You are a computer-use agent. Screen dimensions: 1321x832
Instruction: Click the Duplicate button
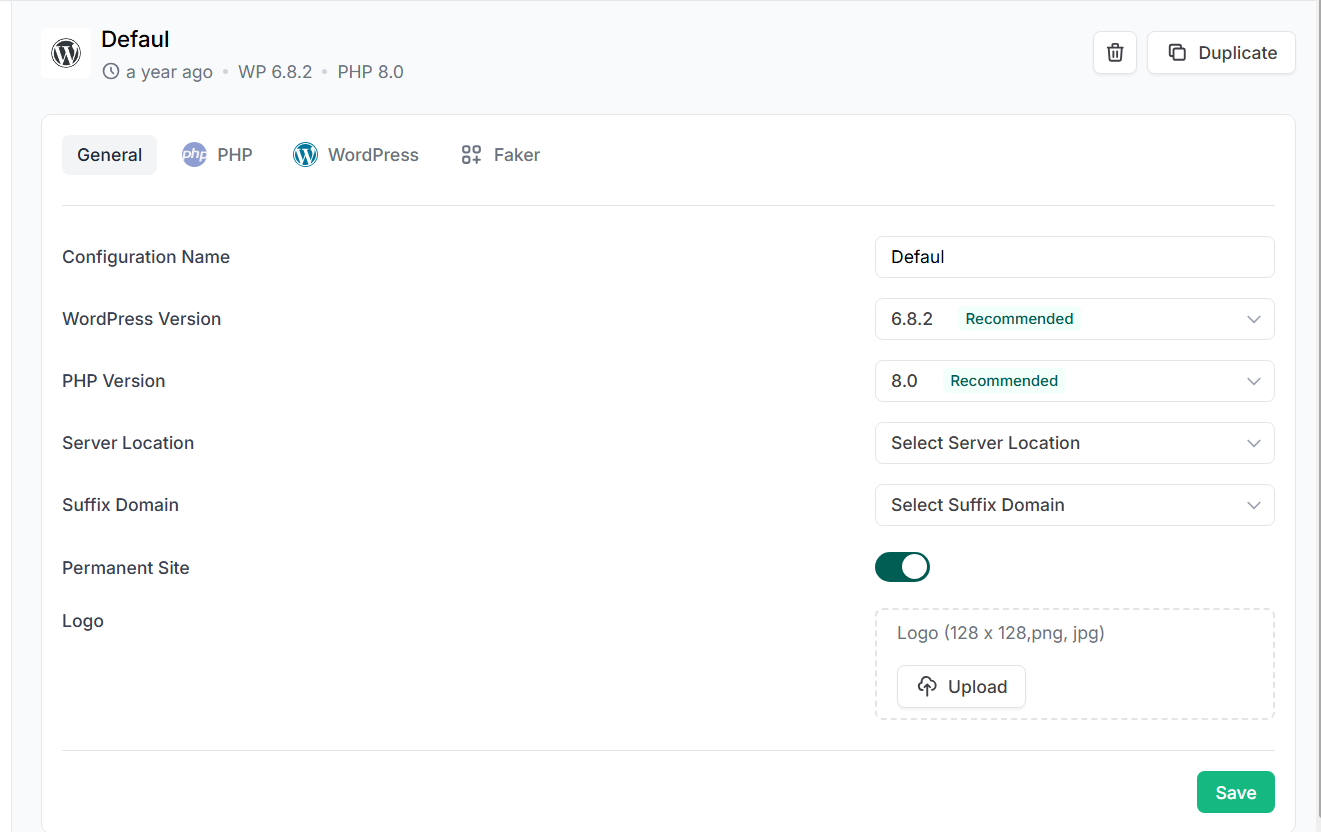(x=1221, y=53)
